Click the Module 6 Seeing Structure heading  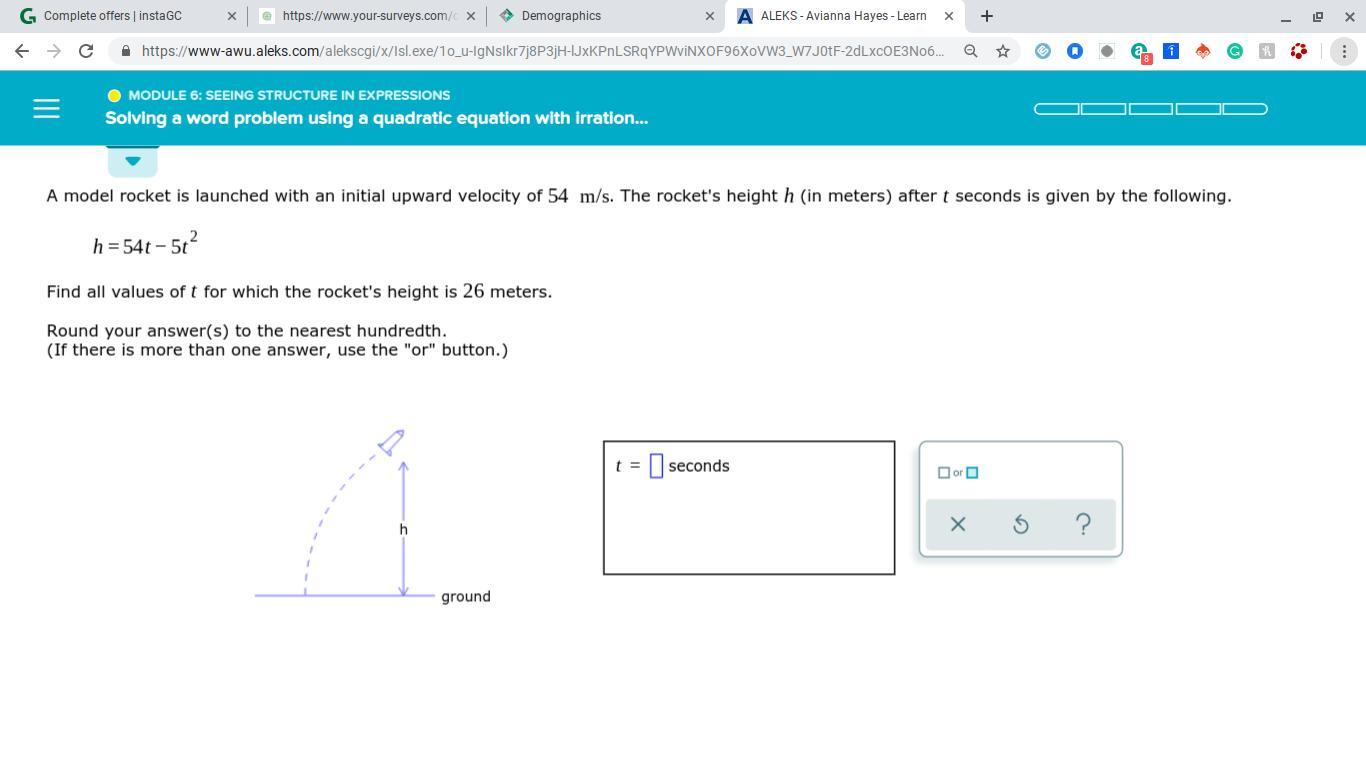(x=289, y=95)
